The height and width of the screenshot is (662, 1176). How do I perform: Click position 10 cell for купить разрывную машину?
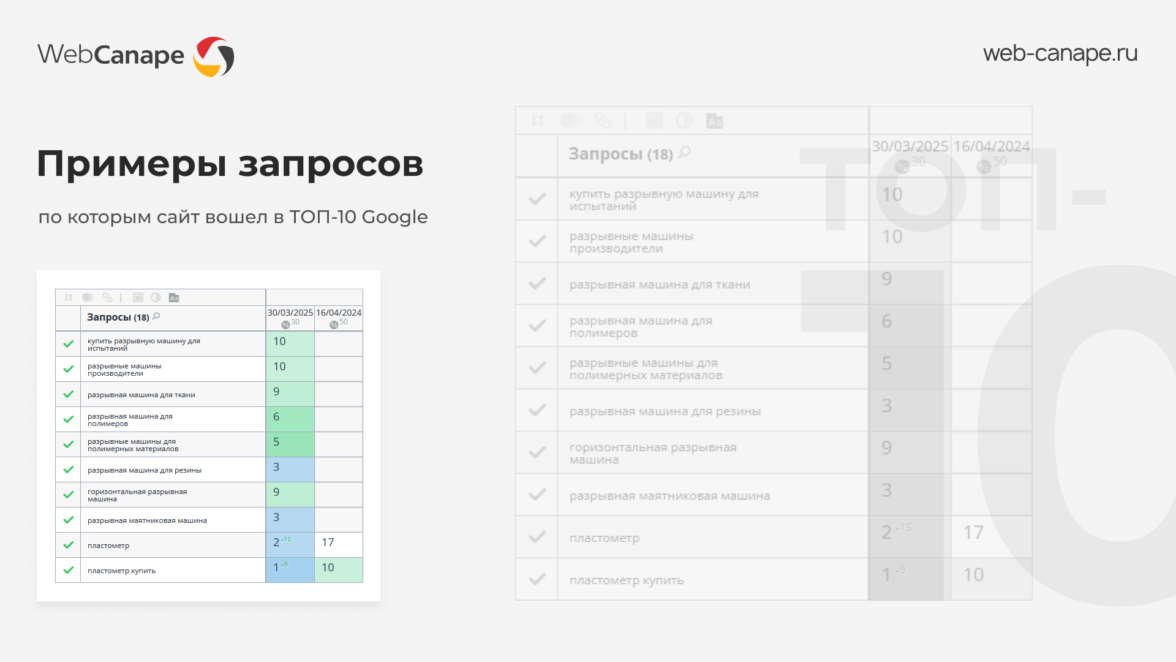[x=290, y=343]
